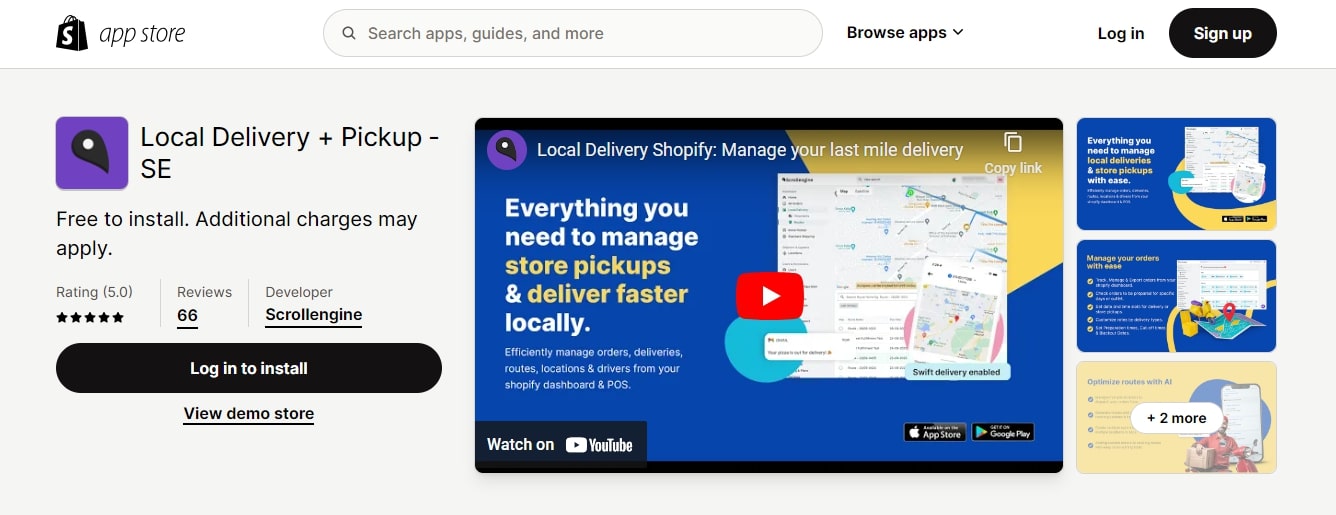Expand the Browse apps dropdown

click(x=905, y=33)
